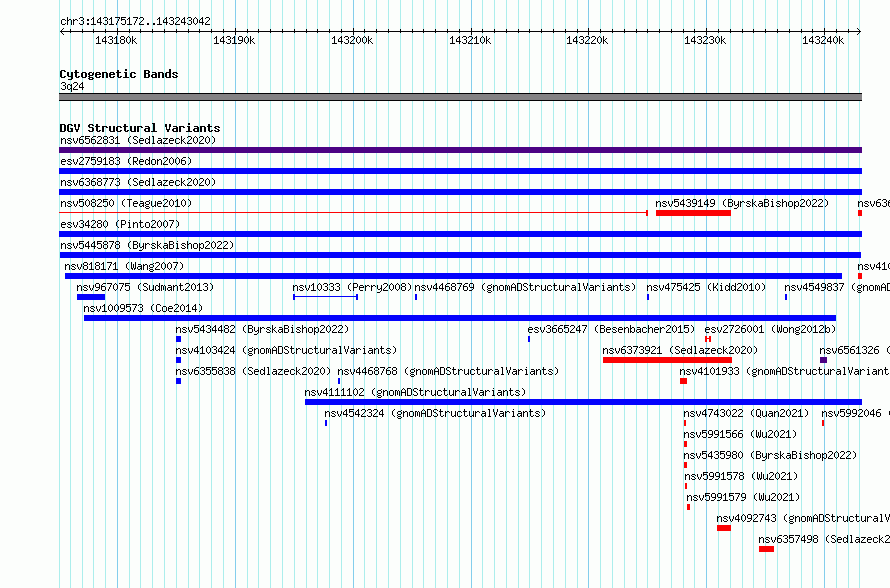Open the esv2726001 (Wong2012b) label

coord(770,329)
